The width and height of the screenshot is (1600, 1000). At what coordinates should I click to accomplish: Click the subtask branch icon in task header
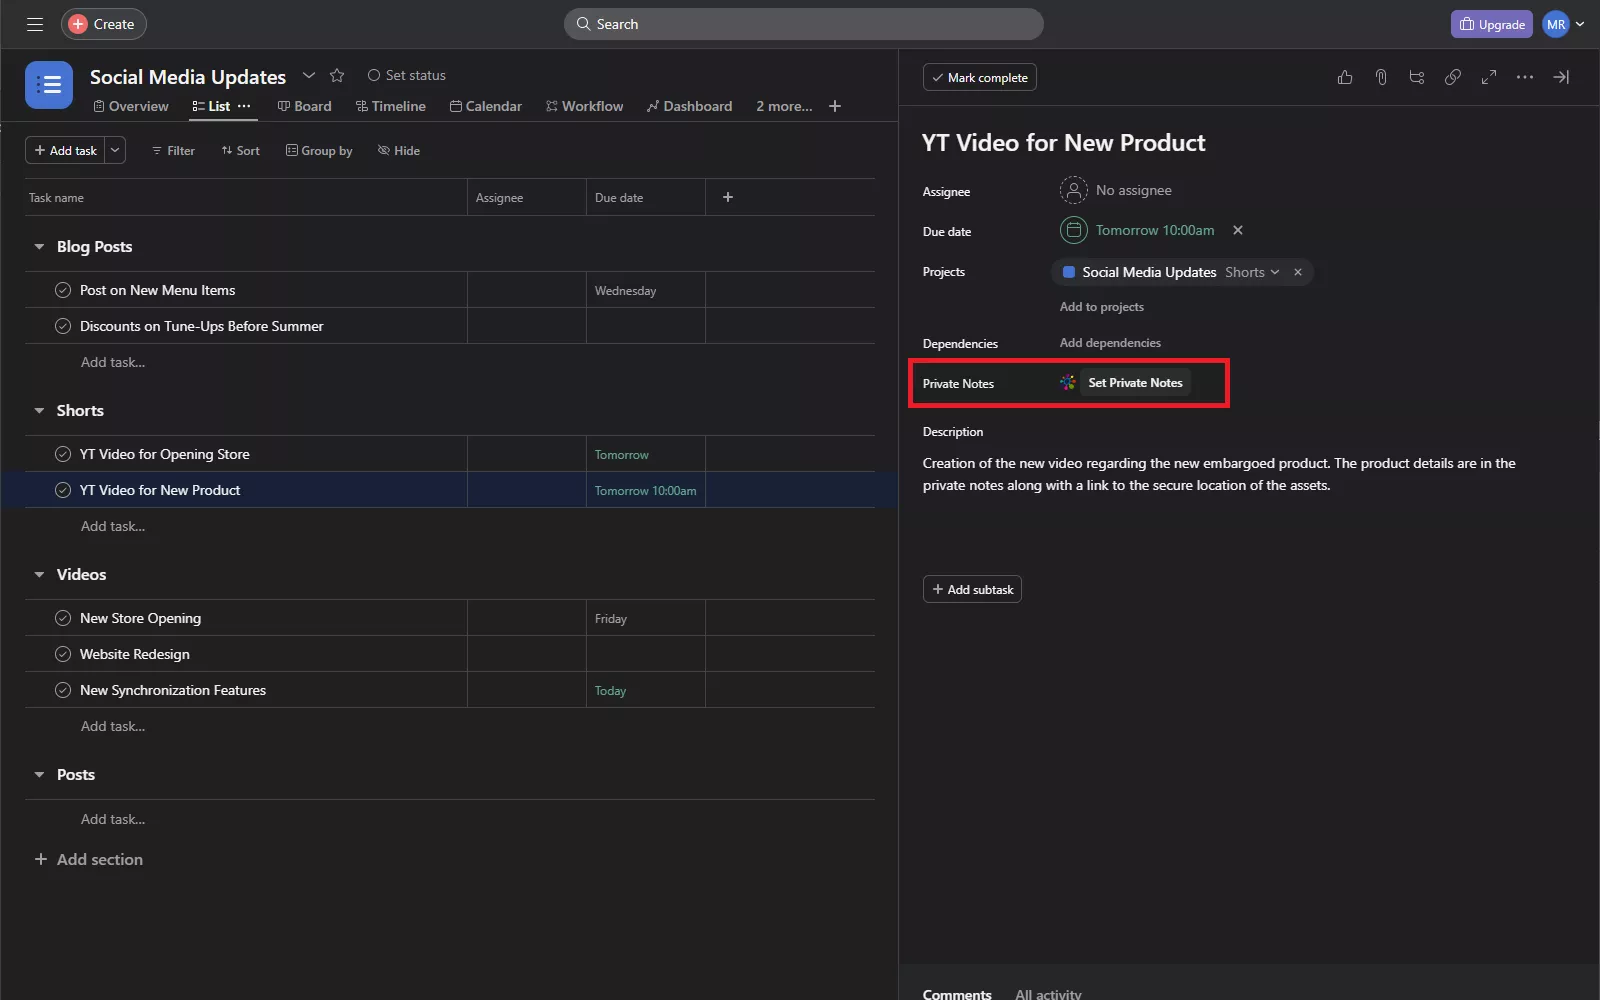pyautogui.click(x=1417, y=77)
